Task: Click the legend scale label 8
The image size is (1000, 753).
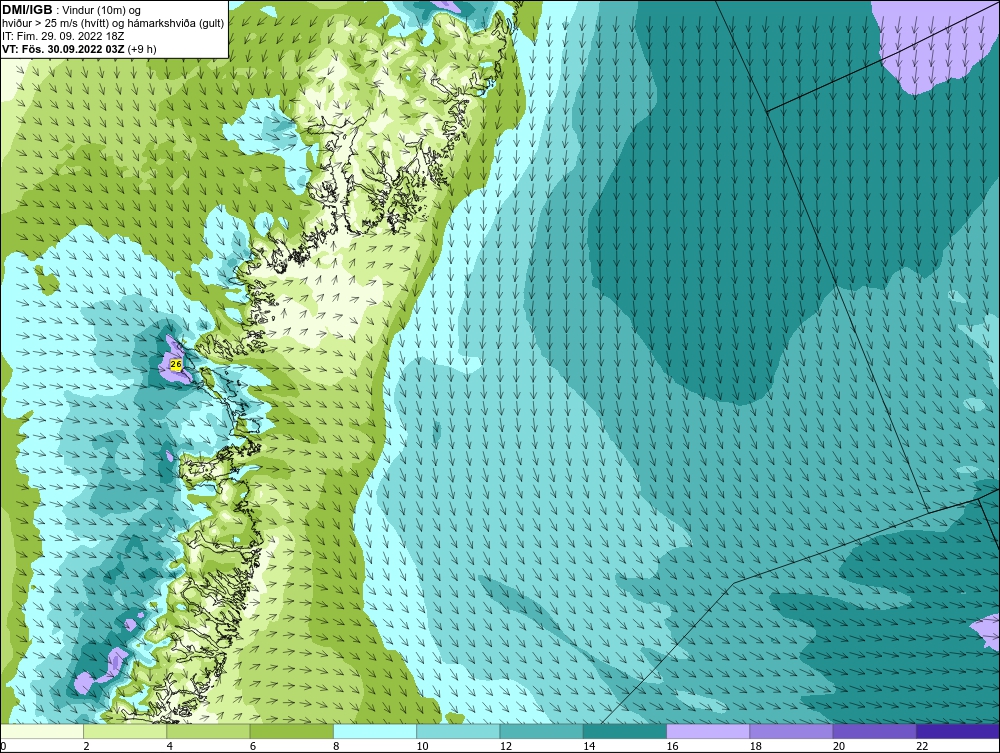Action: tap(336, 747)
